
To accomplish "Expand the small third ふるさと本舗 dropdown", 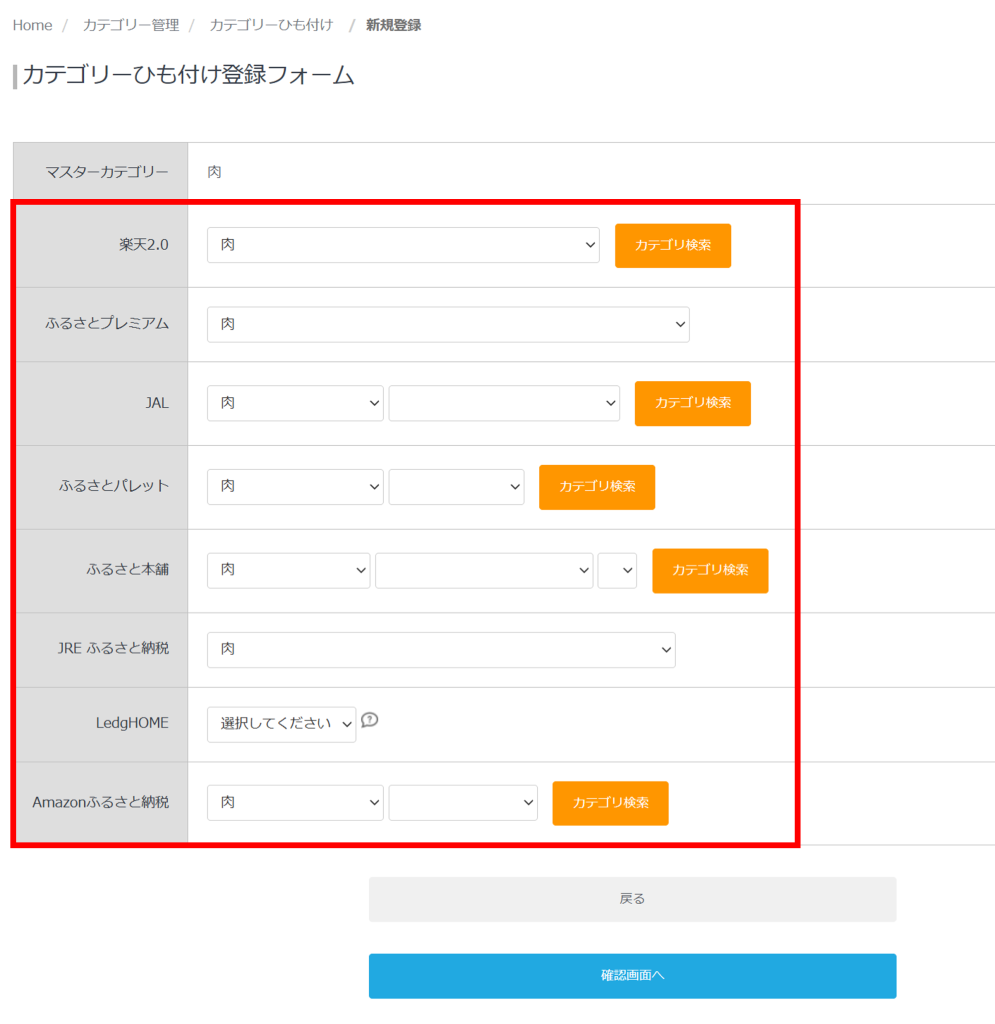I will [x=617, y=570].
